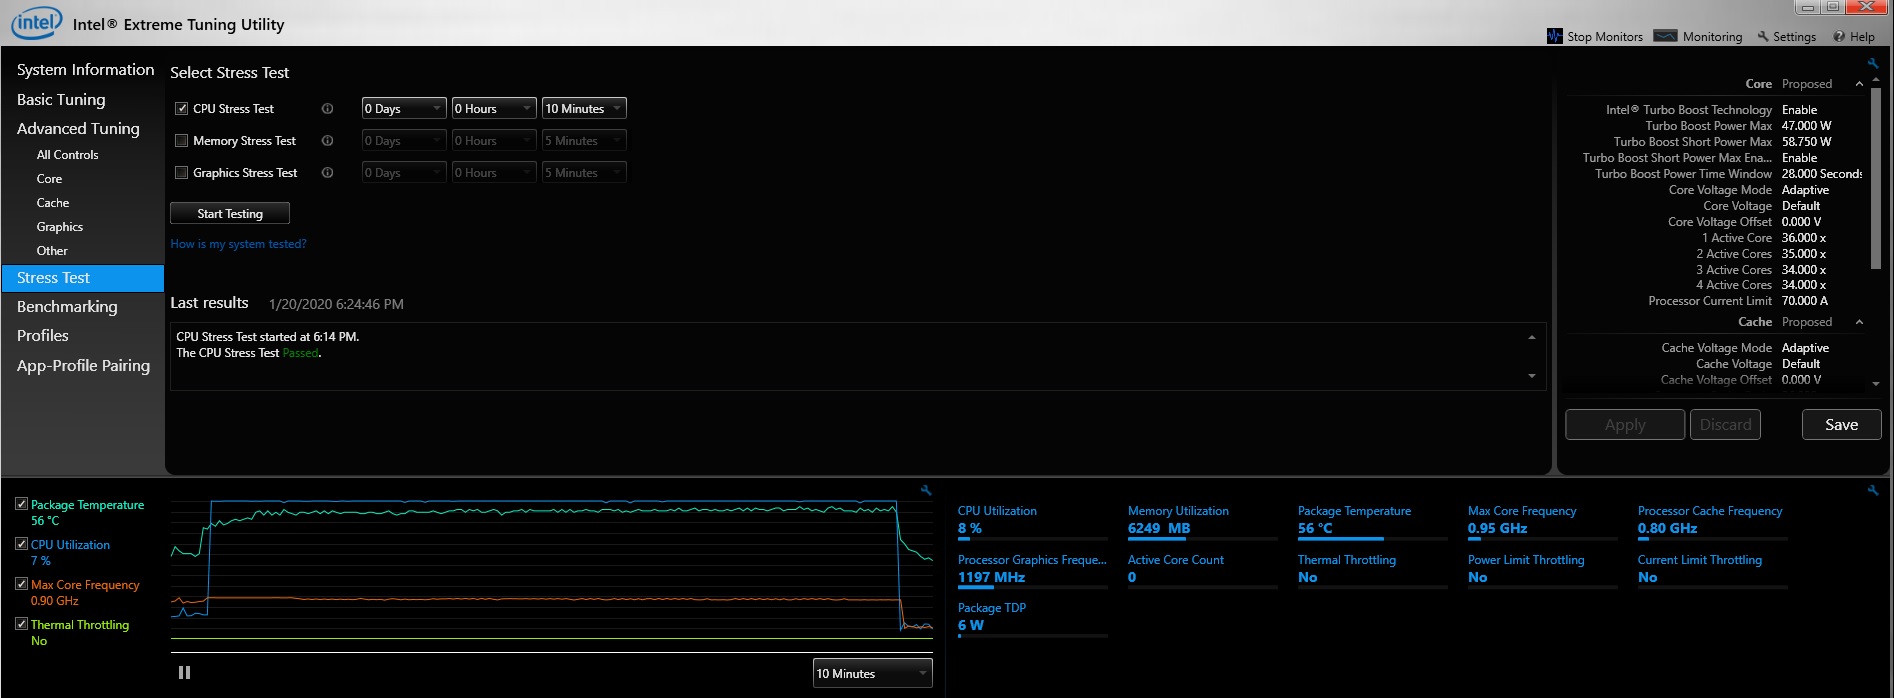The image size is (1894, 698).
Task: Open CPU test Hours dropdown
Action: [494, 108]
